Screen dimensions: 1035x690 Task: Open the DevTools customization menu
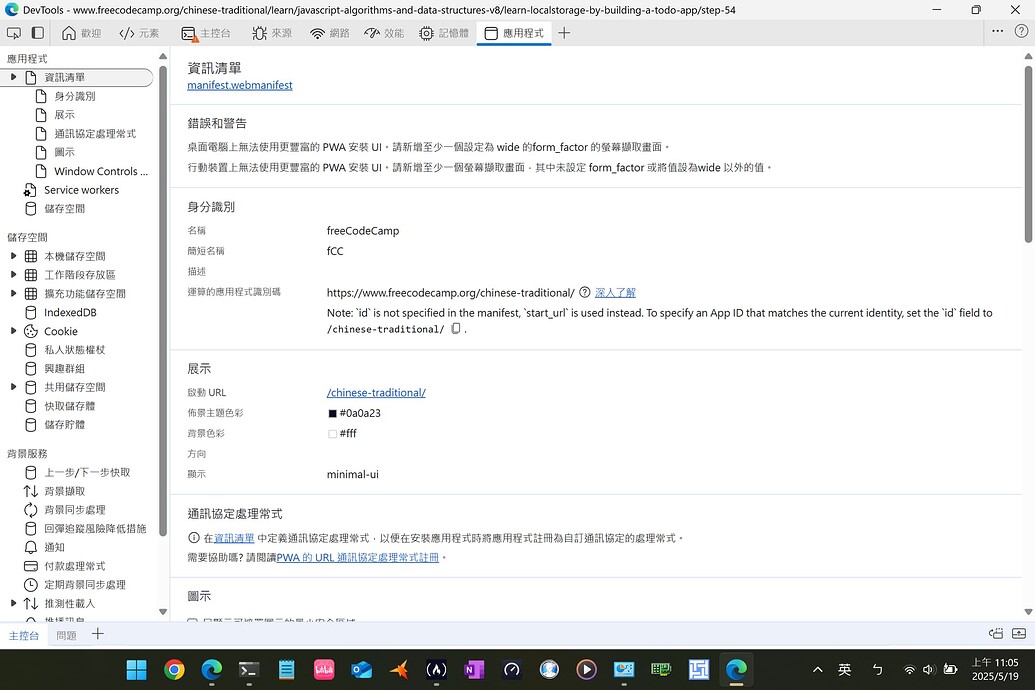[x=997, y=33]
